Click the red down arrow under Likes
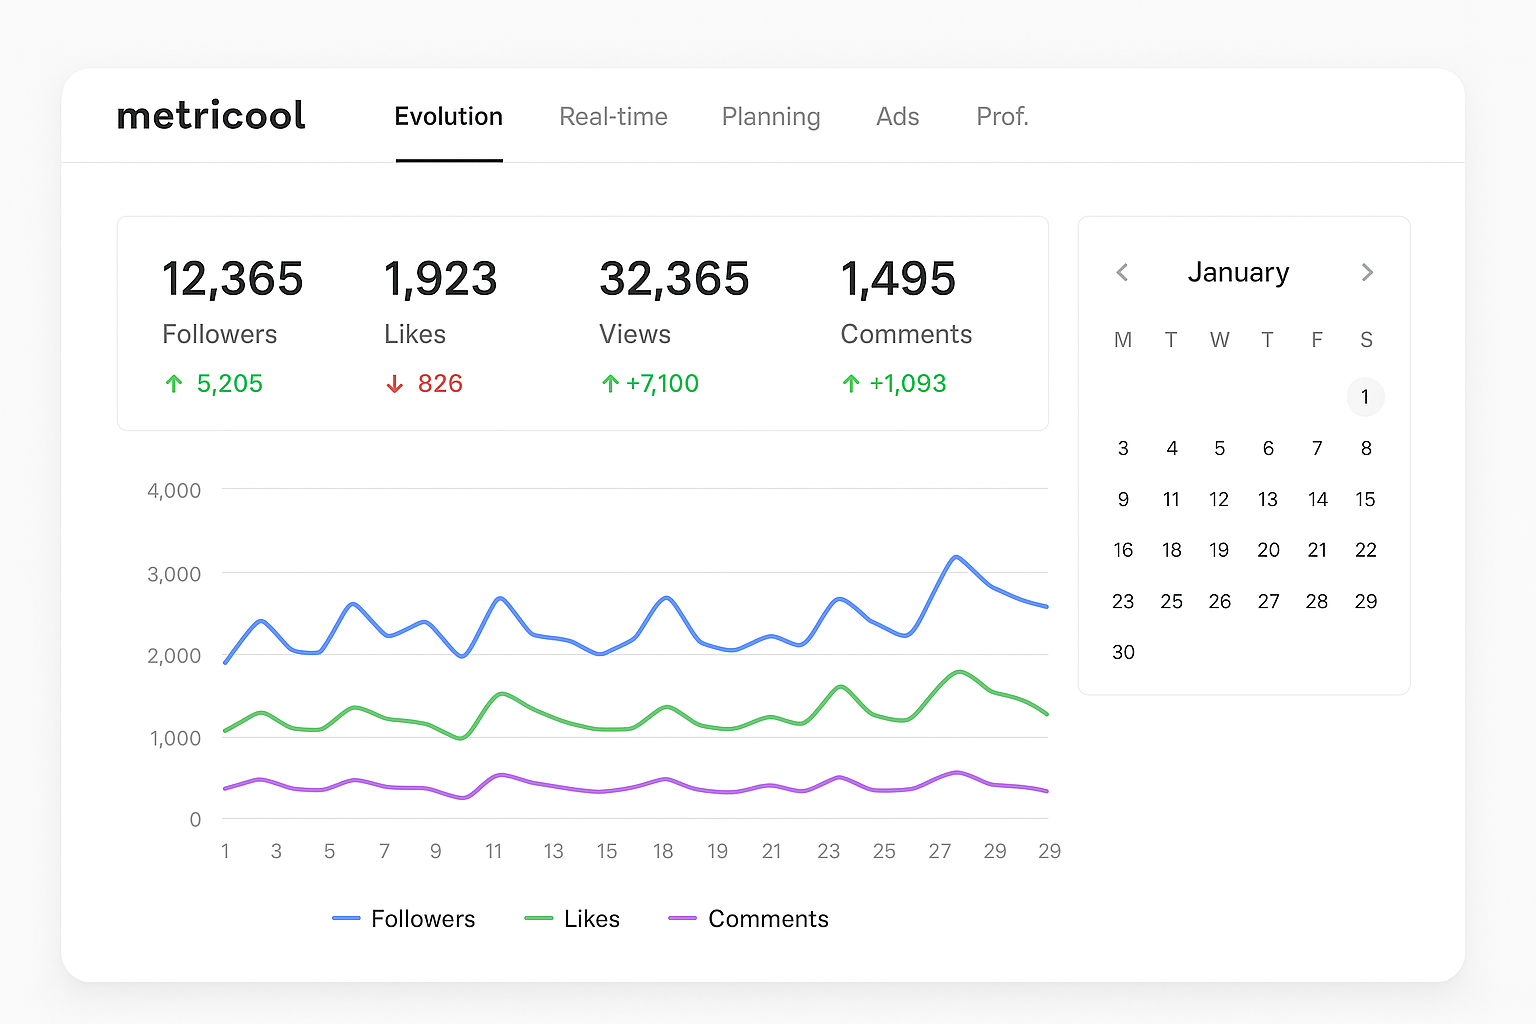Screen dimensions: 1536x1024 point(395,384)
